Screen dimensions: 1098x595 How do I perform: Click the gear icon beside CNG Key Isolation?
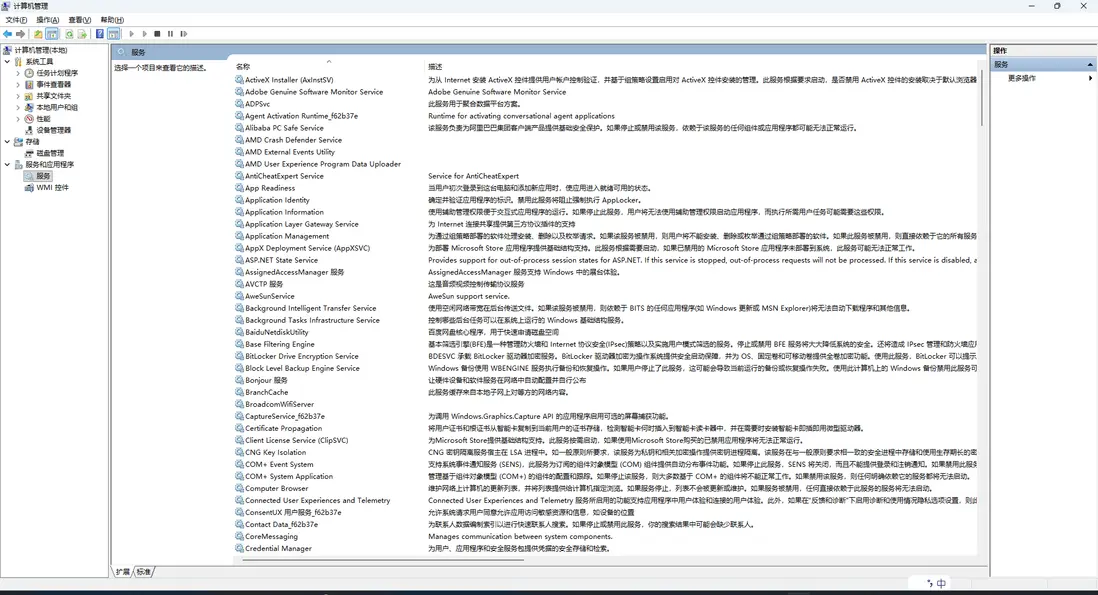[x=239, y=452]
